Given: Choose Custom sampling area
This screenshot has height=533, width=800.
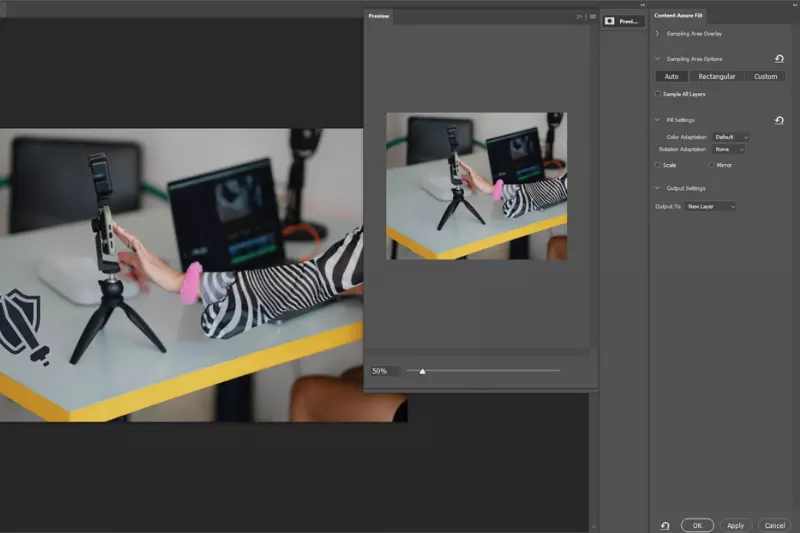Looking at the screenshot, I should 765,77.
